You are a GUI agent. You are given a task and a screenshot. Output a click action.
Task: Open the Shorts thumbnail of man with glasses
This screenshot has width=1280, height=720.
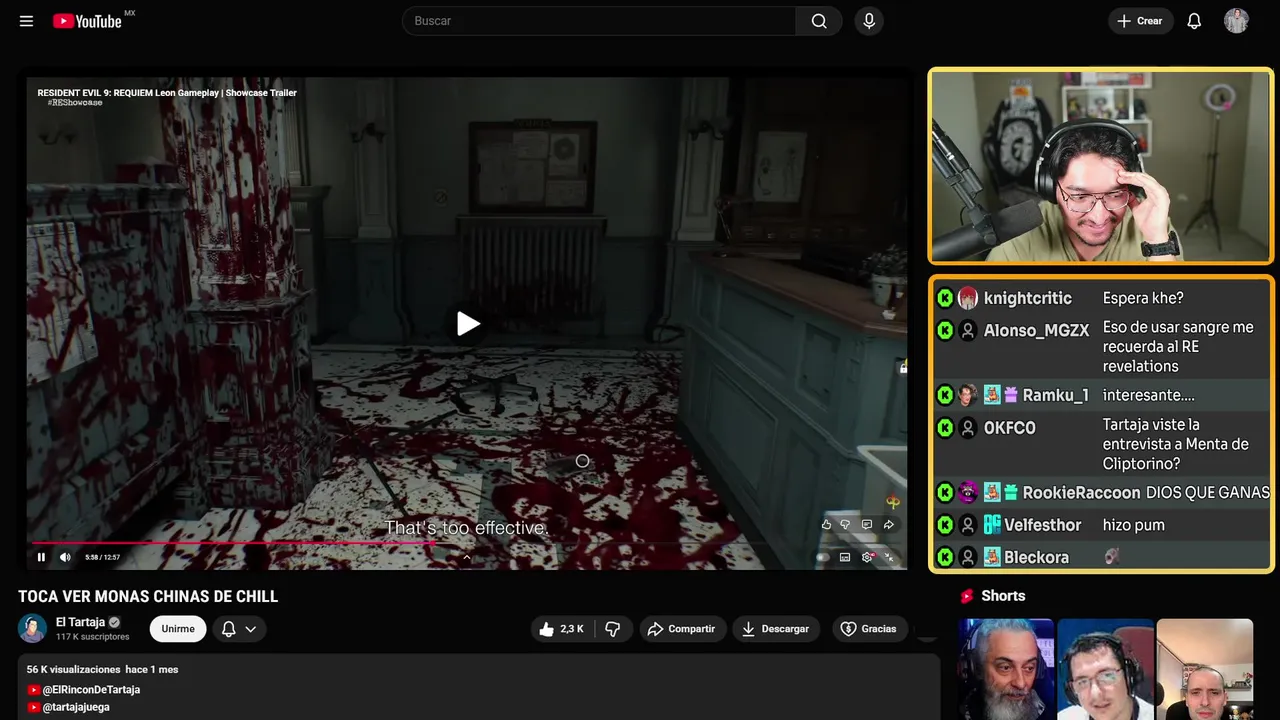pos(1105,669)
